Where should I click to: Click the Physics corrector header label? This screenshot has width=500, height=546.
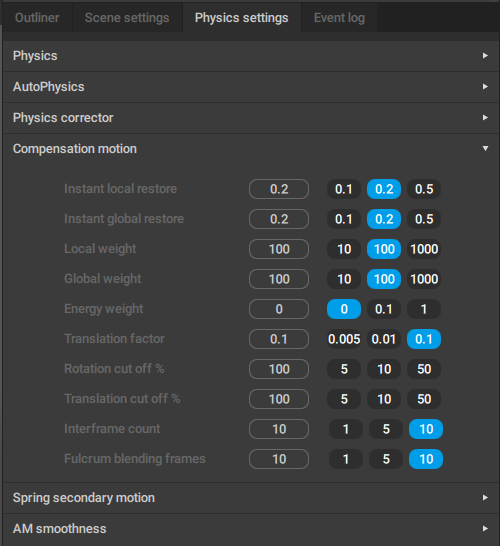click(x=63, y=118)
